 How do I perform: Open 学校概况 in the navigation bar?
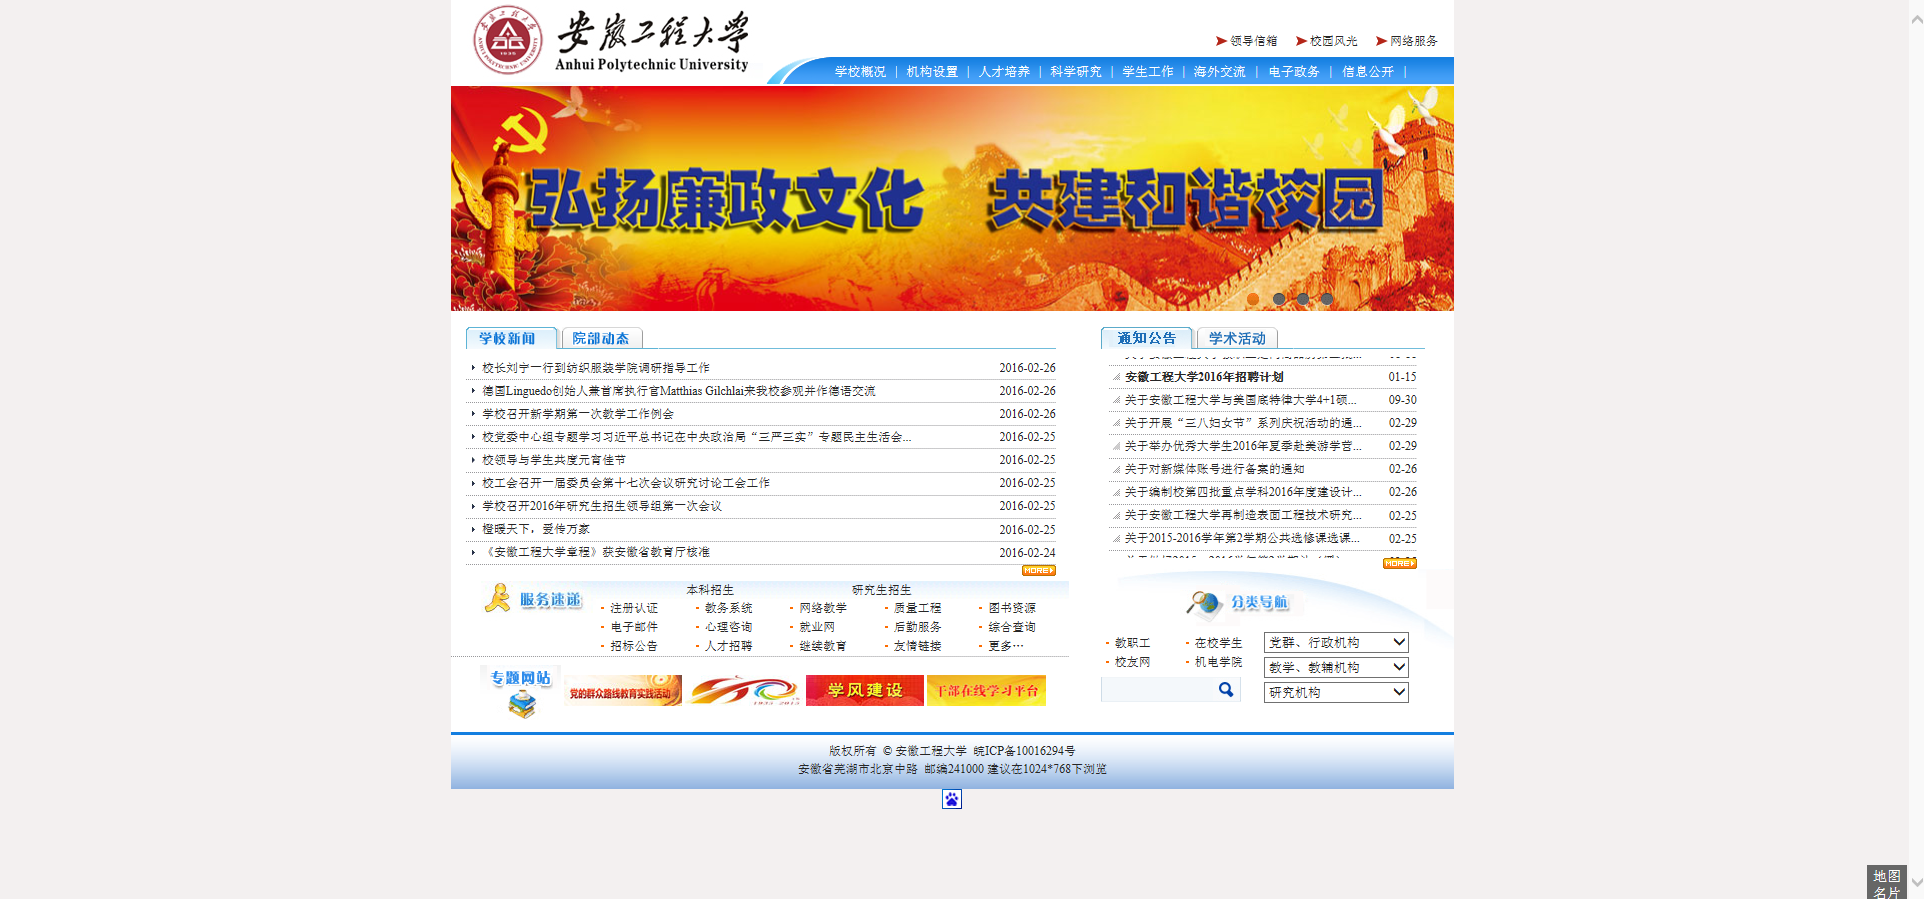(x=860, y=72)
